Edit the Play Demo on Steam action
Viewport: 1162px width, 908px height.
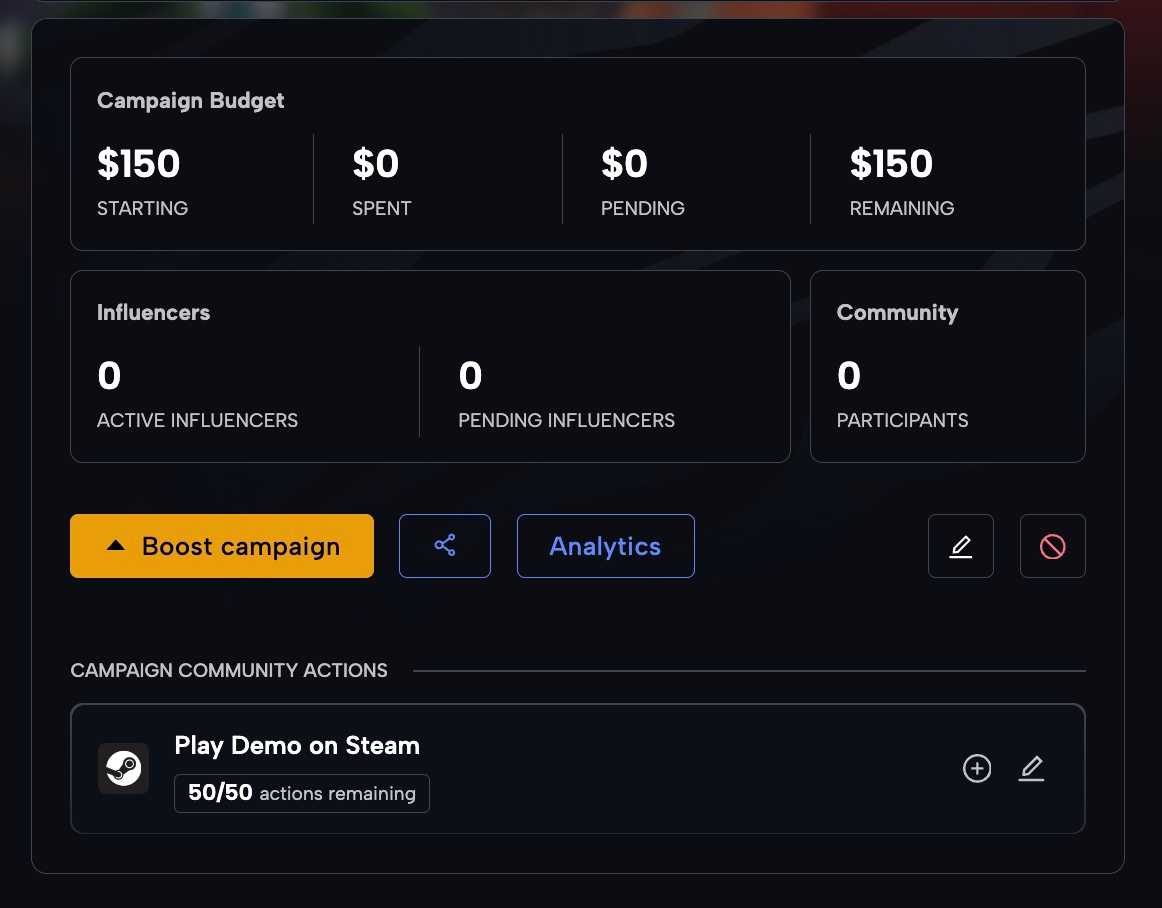1031,768
